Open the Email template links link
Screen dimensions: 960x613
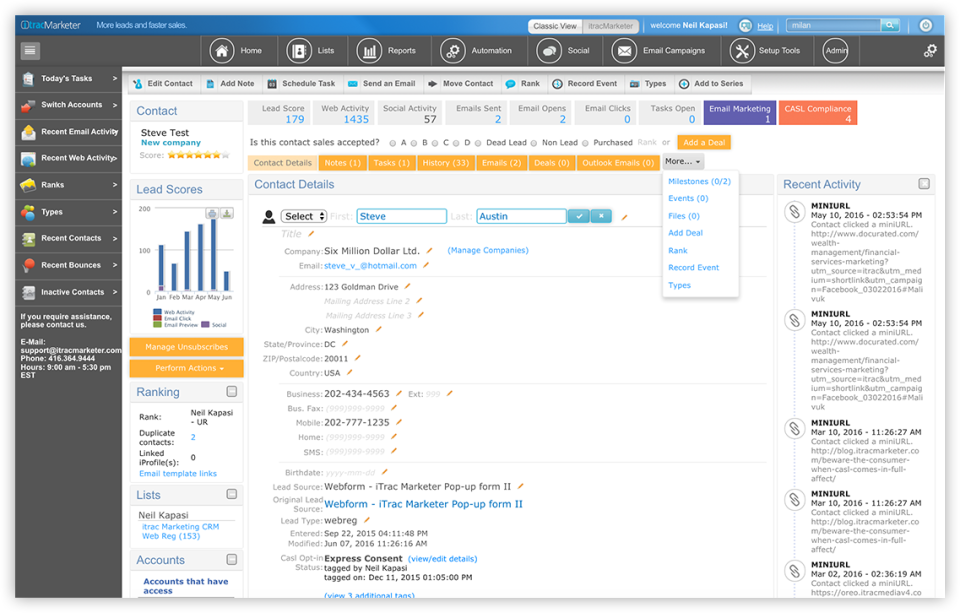(x=178, y=473)
